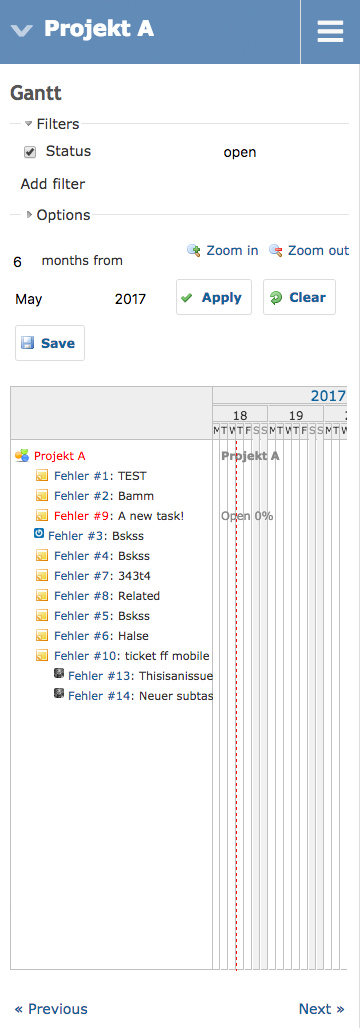The width and height of the screenshot is (360, 1028).
Task: Collapse the Filters section
Action: coord(52,124)
